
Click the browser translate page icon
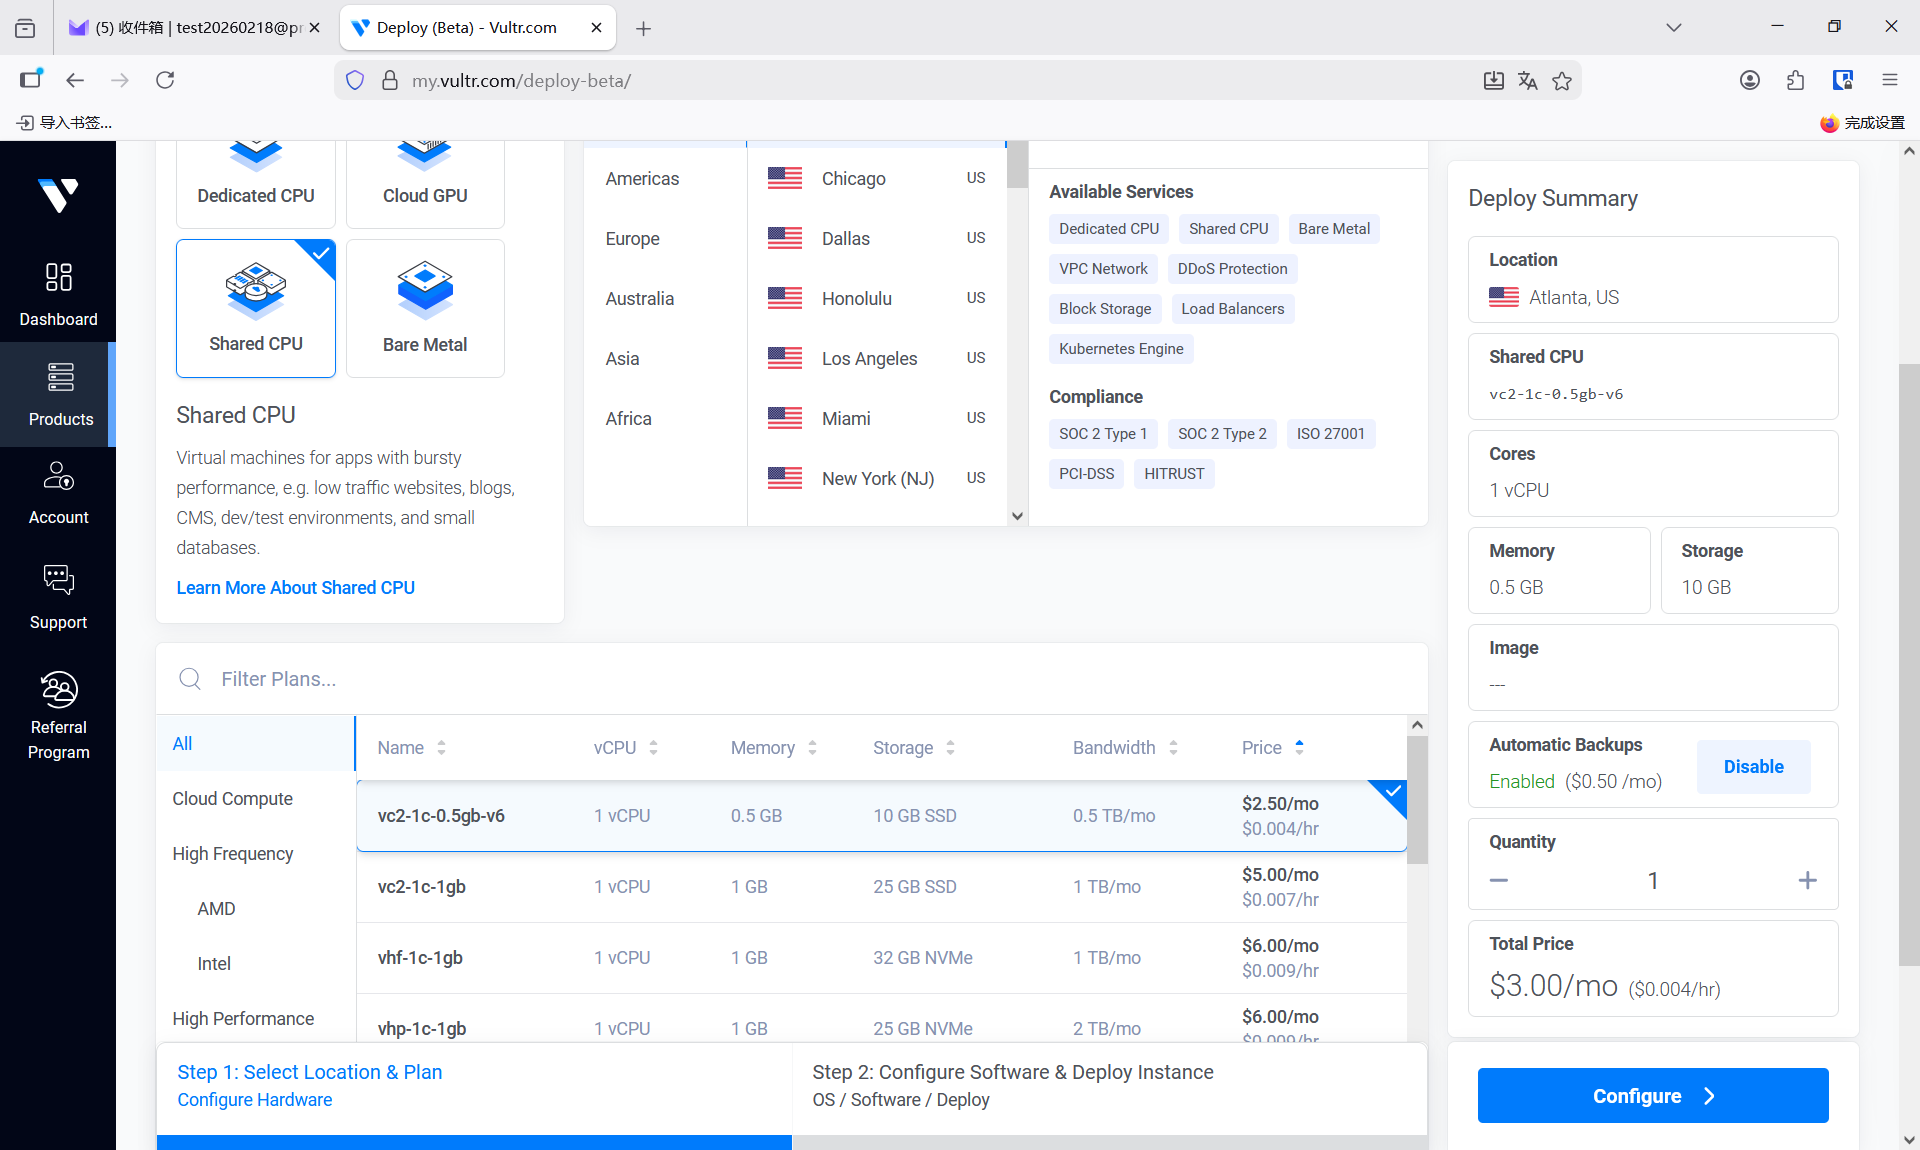point(1527,81)
